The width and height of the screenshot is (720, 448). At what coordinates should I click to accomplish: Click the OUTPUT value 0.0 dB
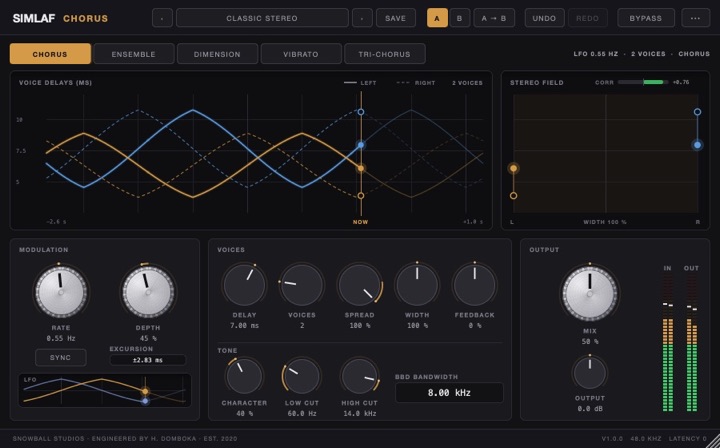(x=590, y=409)
